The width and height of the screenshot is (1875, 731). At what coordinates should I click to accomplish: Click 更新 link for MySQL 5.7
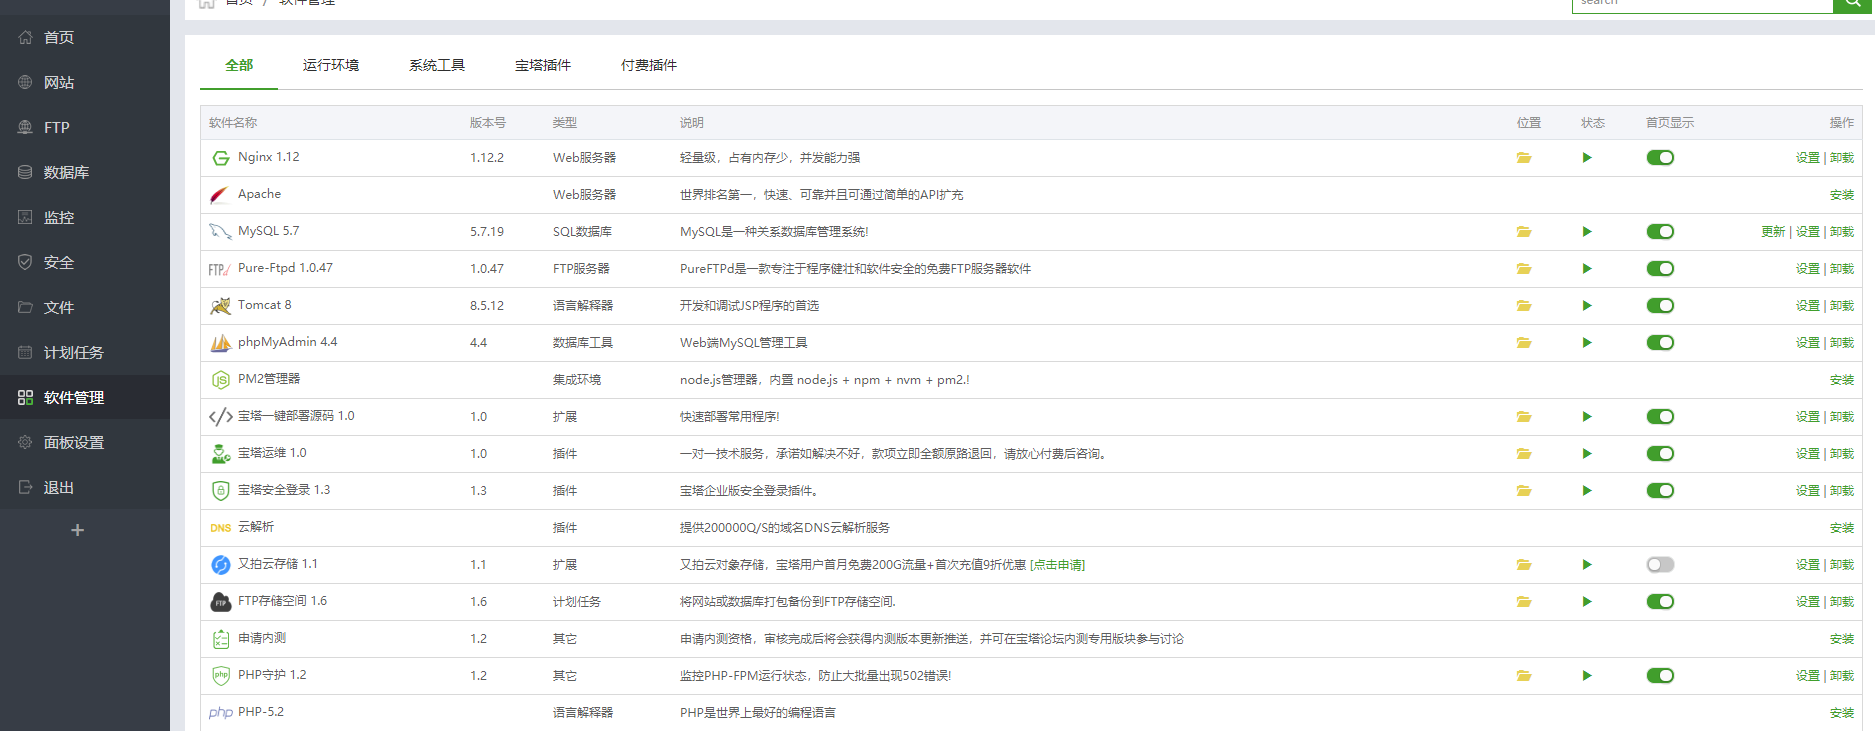1772,232
